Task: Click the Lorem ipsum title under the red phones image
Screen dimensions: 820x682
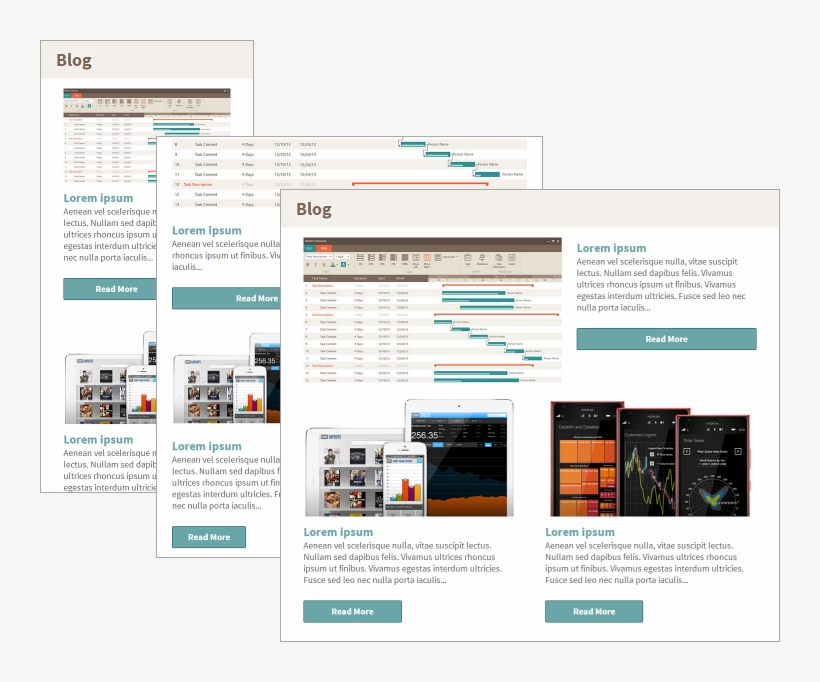Action: pyautogui.click(x=580, y=532)
